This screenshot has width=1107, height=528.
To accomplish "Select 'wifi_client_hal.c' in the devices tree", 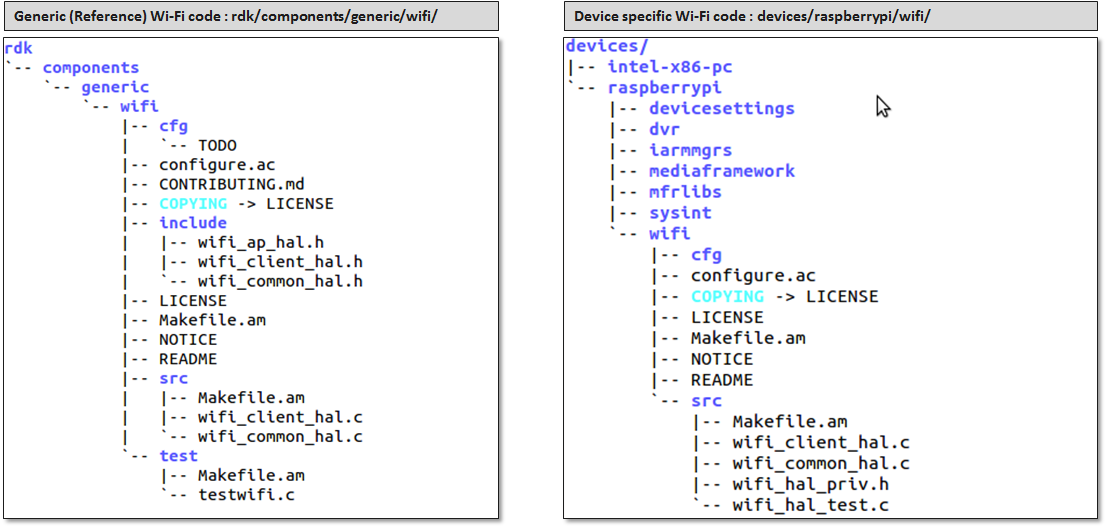I will point(821,443).
